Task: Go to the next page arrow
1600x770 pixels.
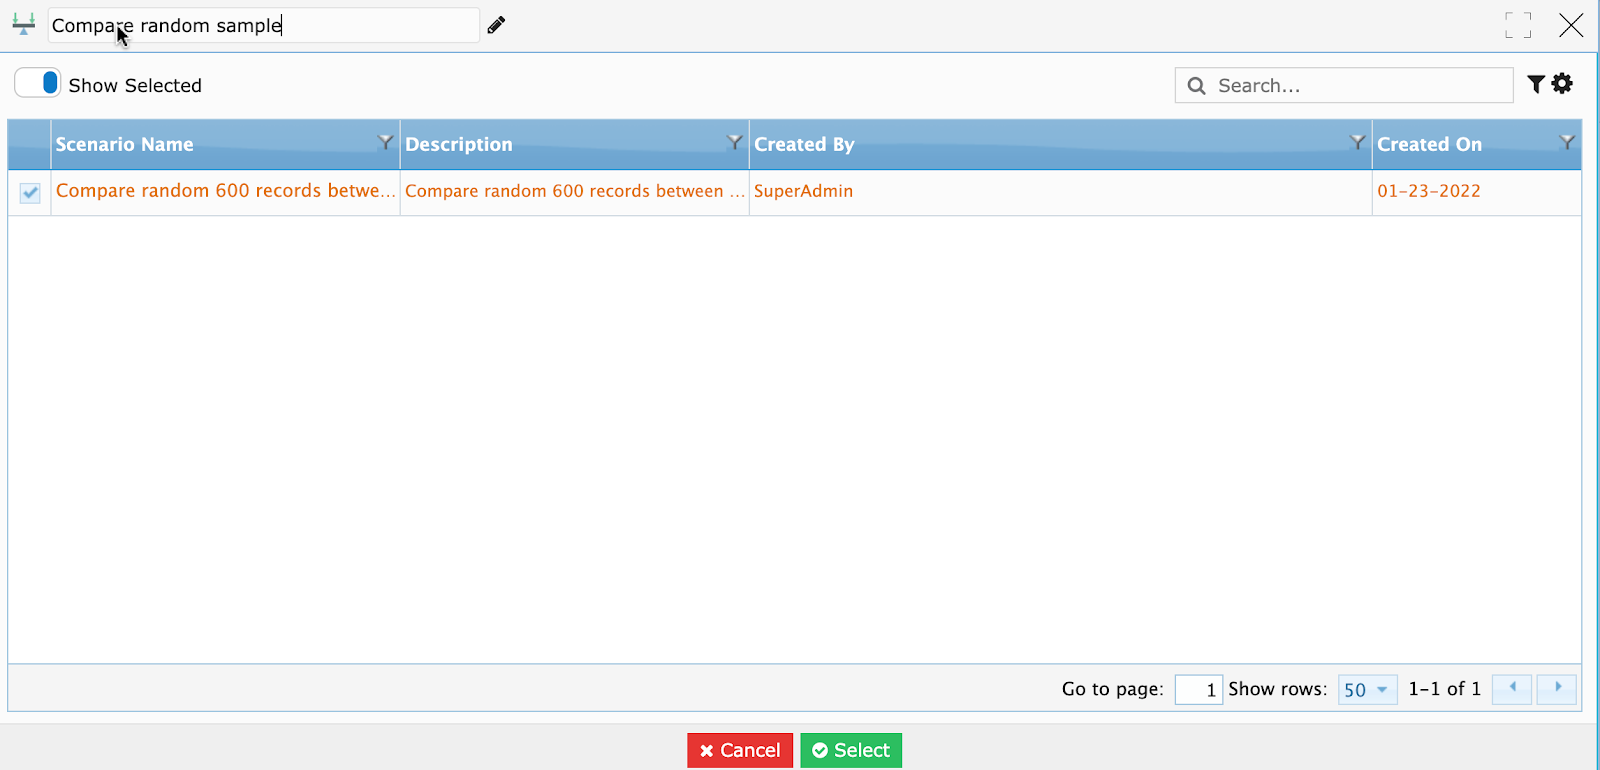Action: coord(1557,689)
